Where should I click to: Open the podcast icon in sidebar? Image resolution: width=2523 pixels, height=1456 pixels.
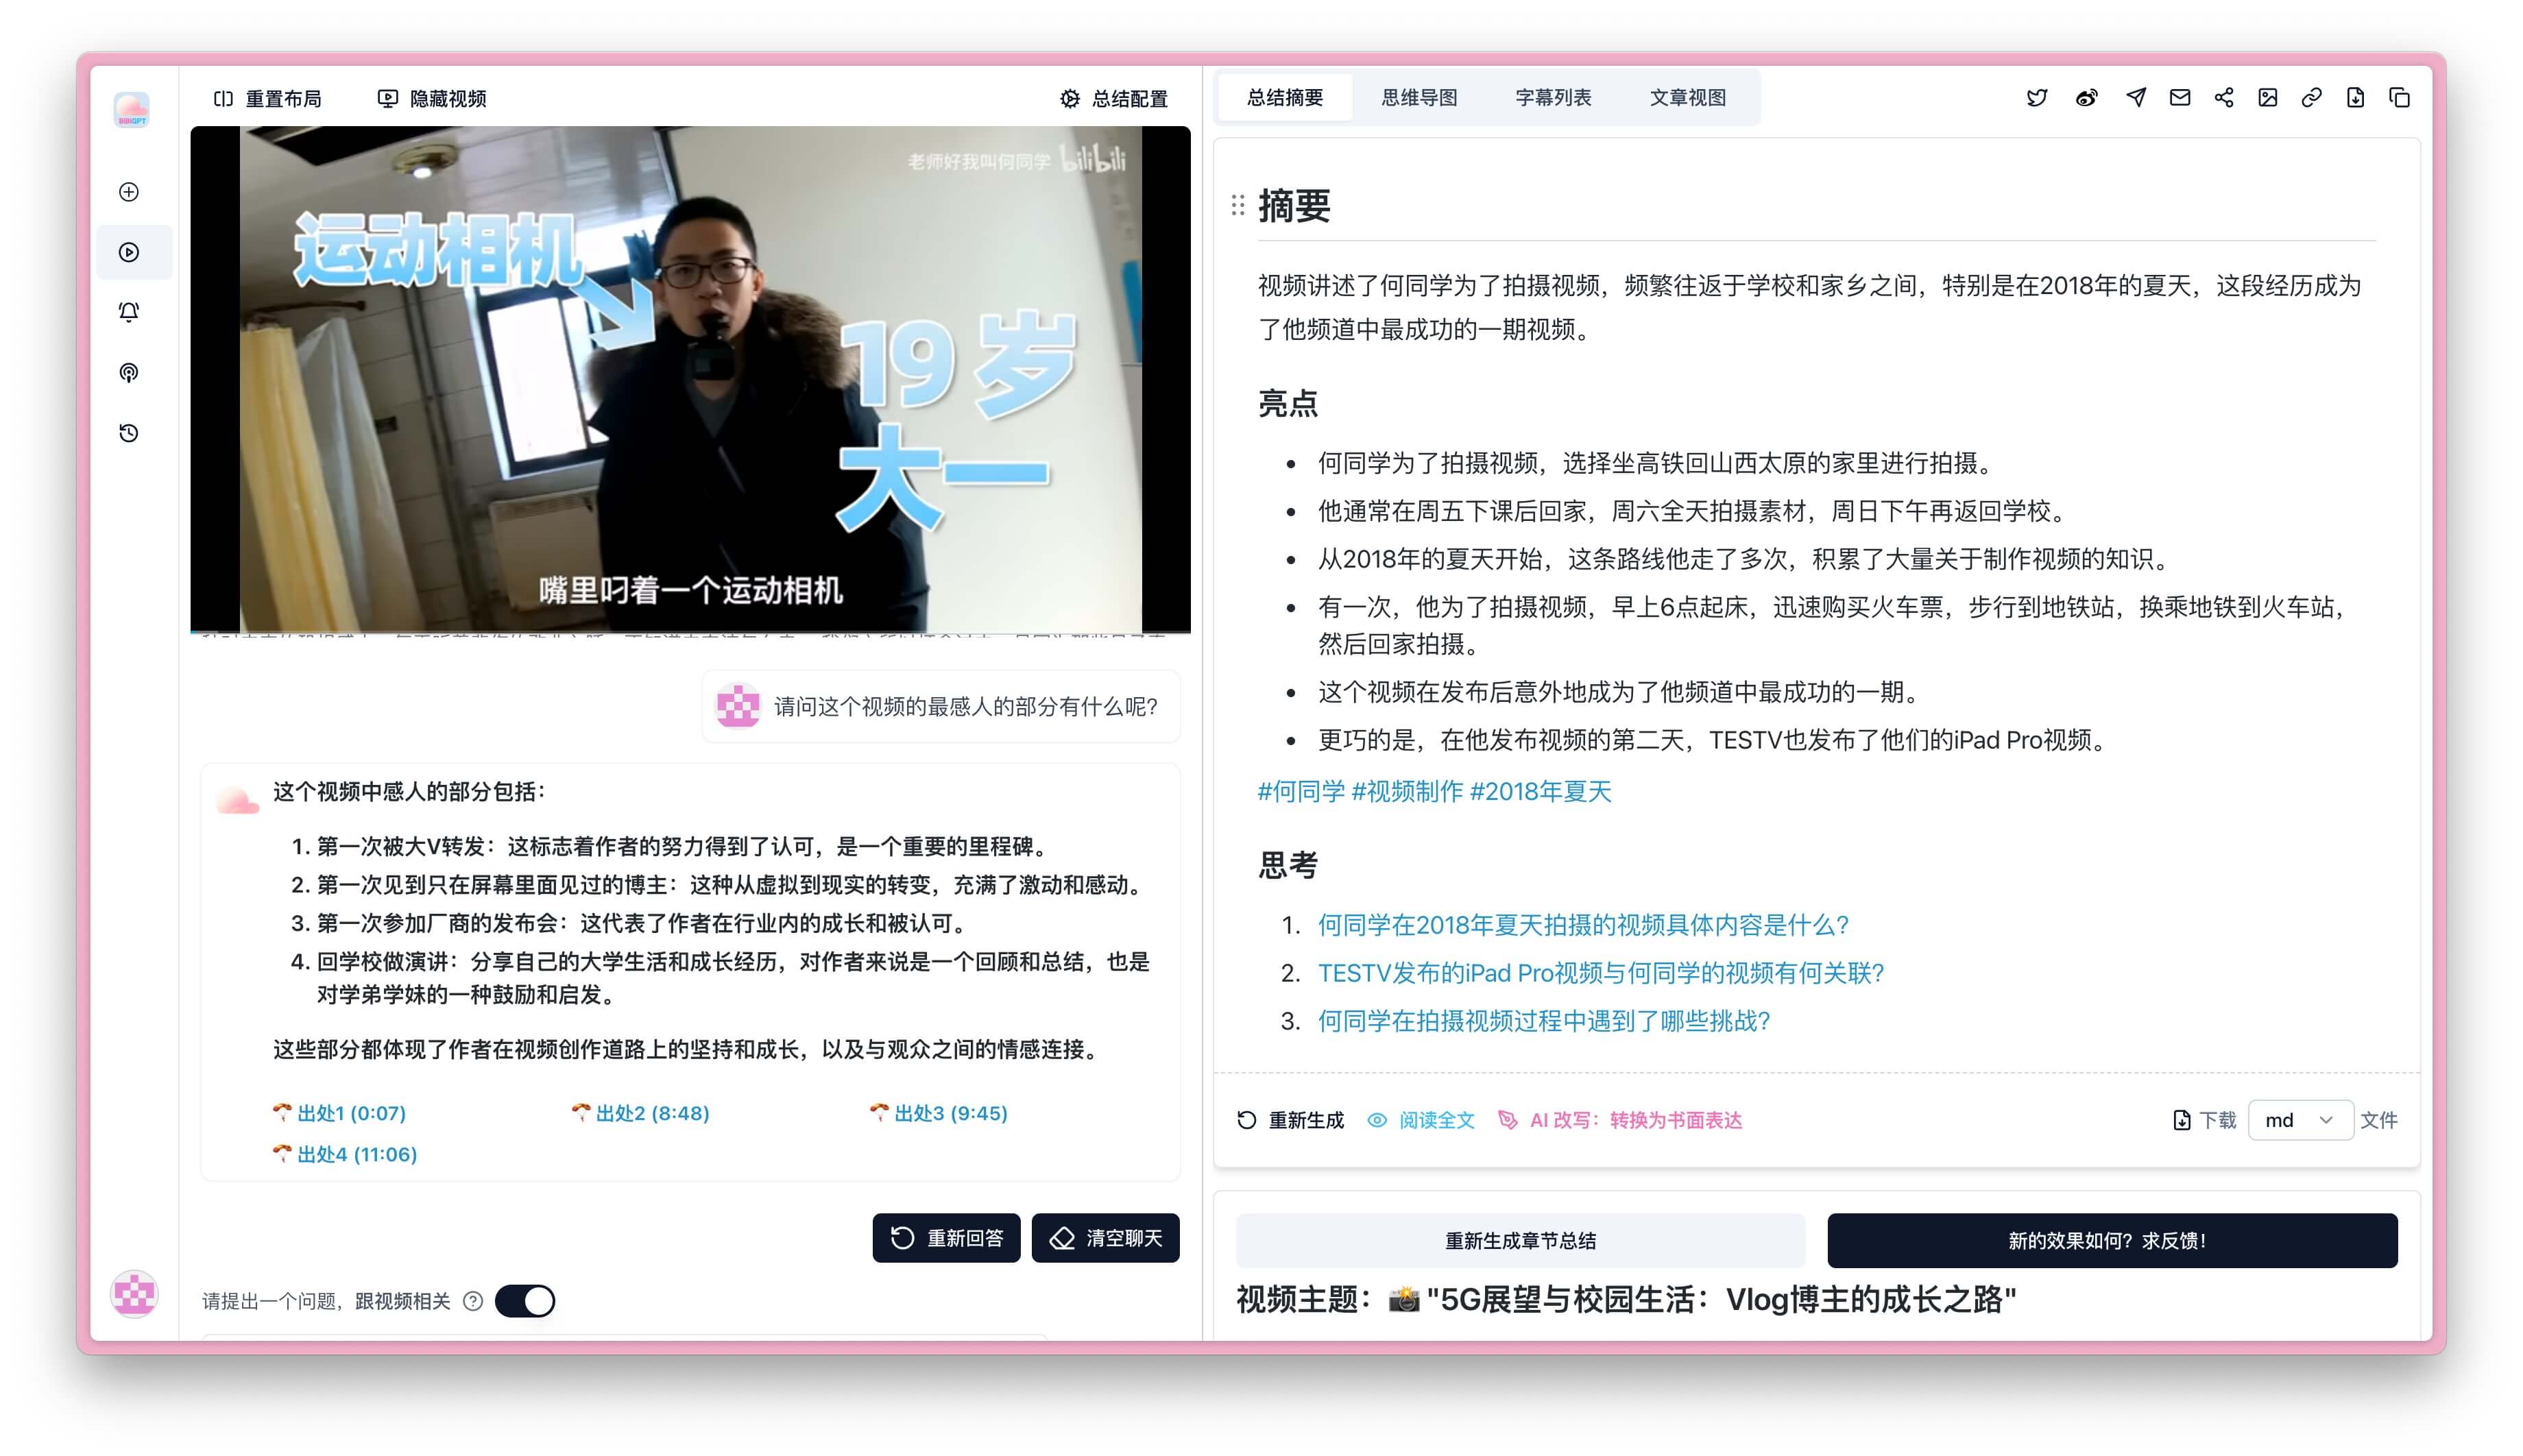[129, 373]
